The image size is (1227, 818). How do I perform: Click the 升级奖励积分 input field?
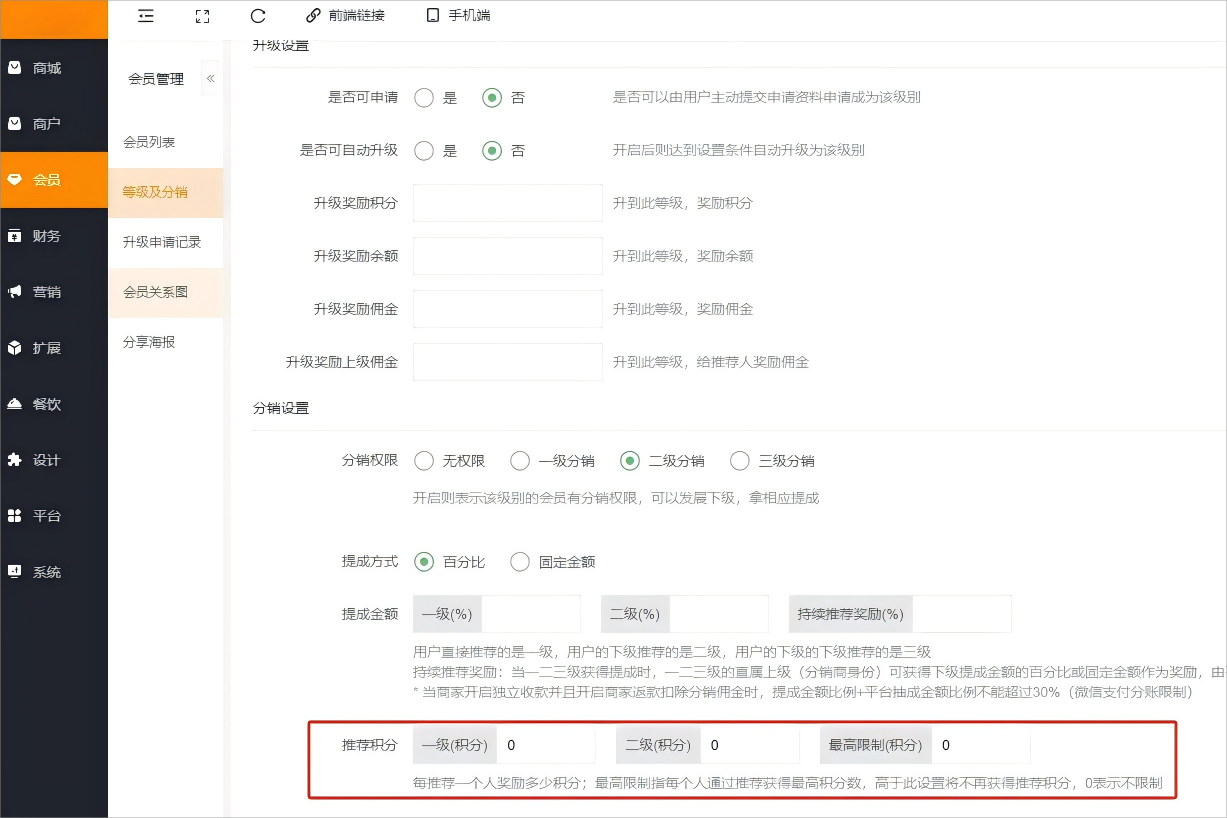[x=507, y=202]
